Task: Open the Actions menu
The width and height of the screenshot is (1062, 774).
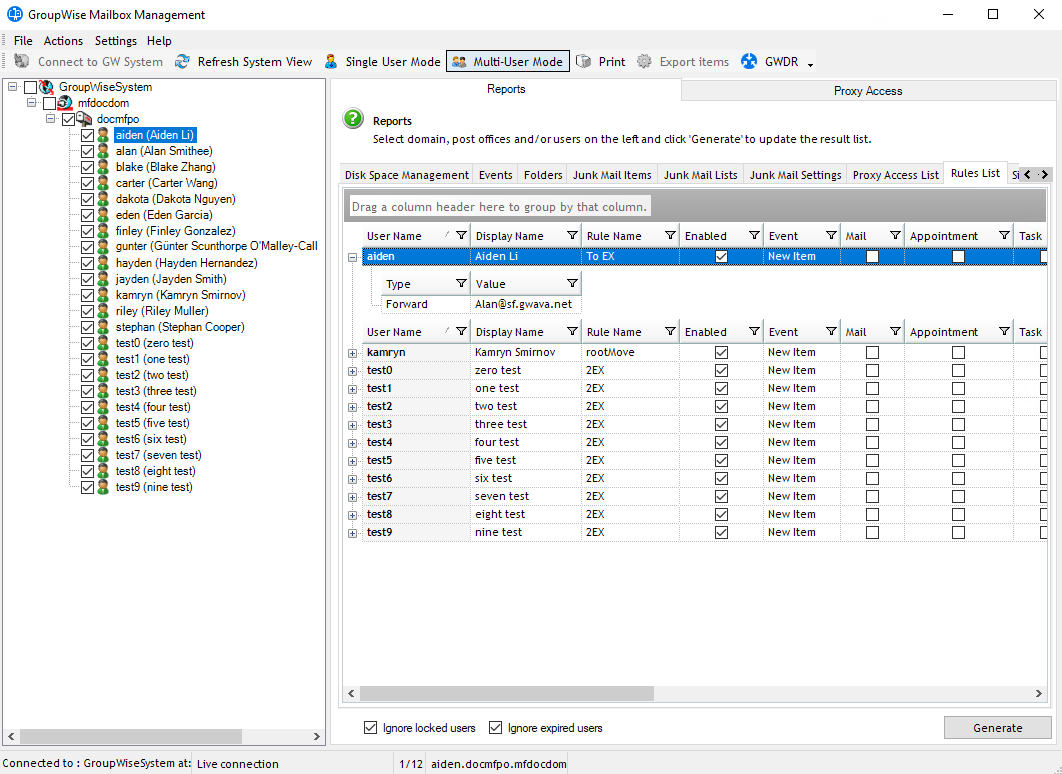Action: (63, 41)
